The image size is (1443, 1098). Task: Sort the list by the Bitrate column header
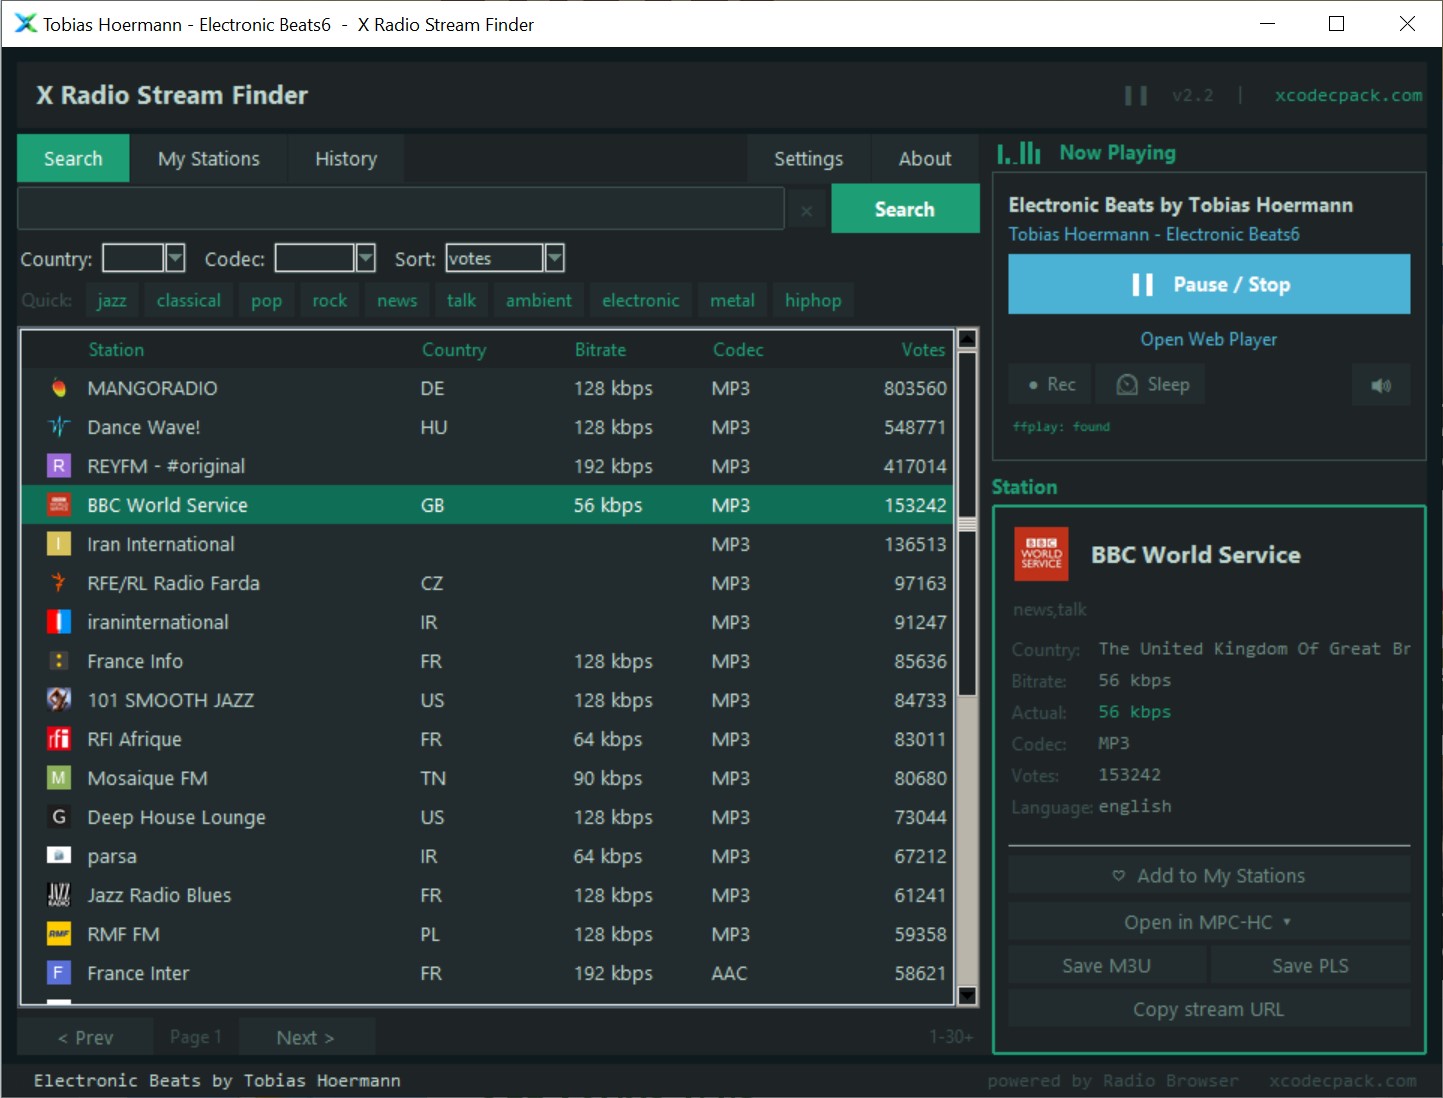[x=600, y=350]
